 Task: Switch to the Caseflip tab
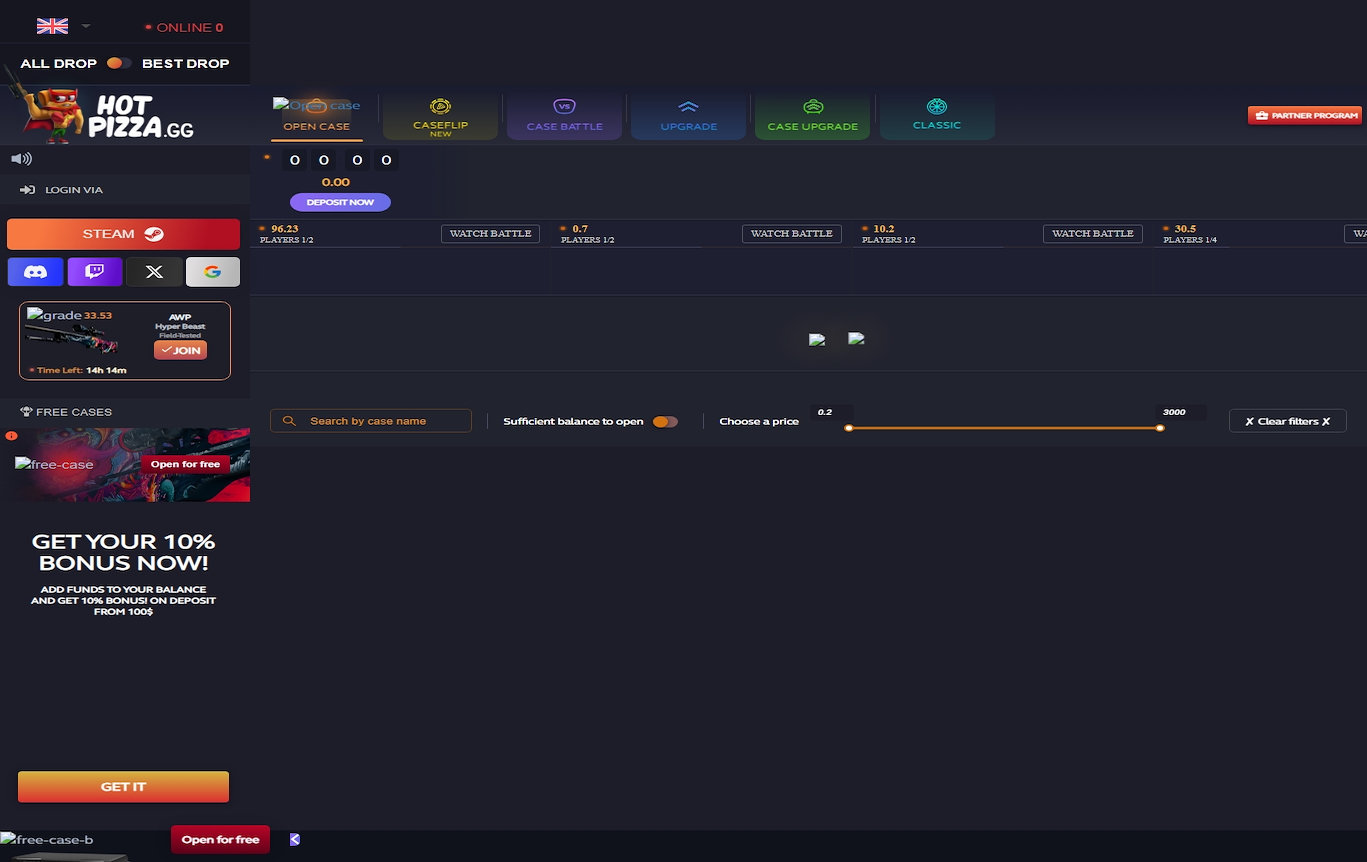[x=440, y=117]
